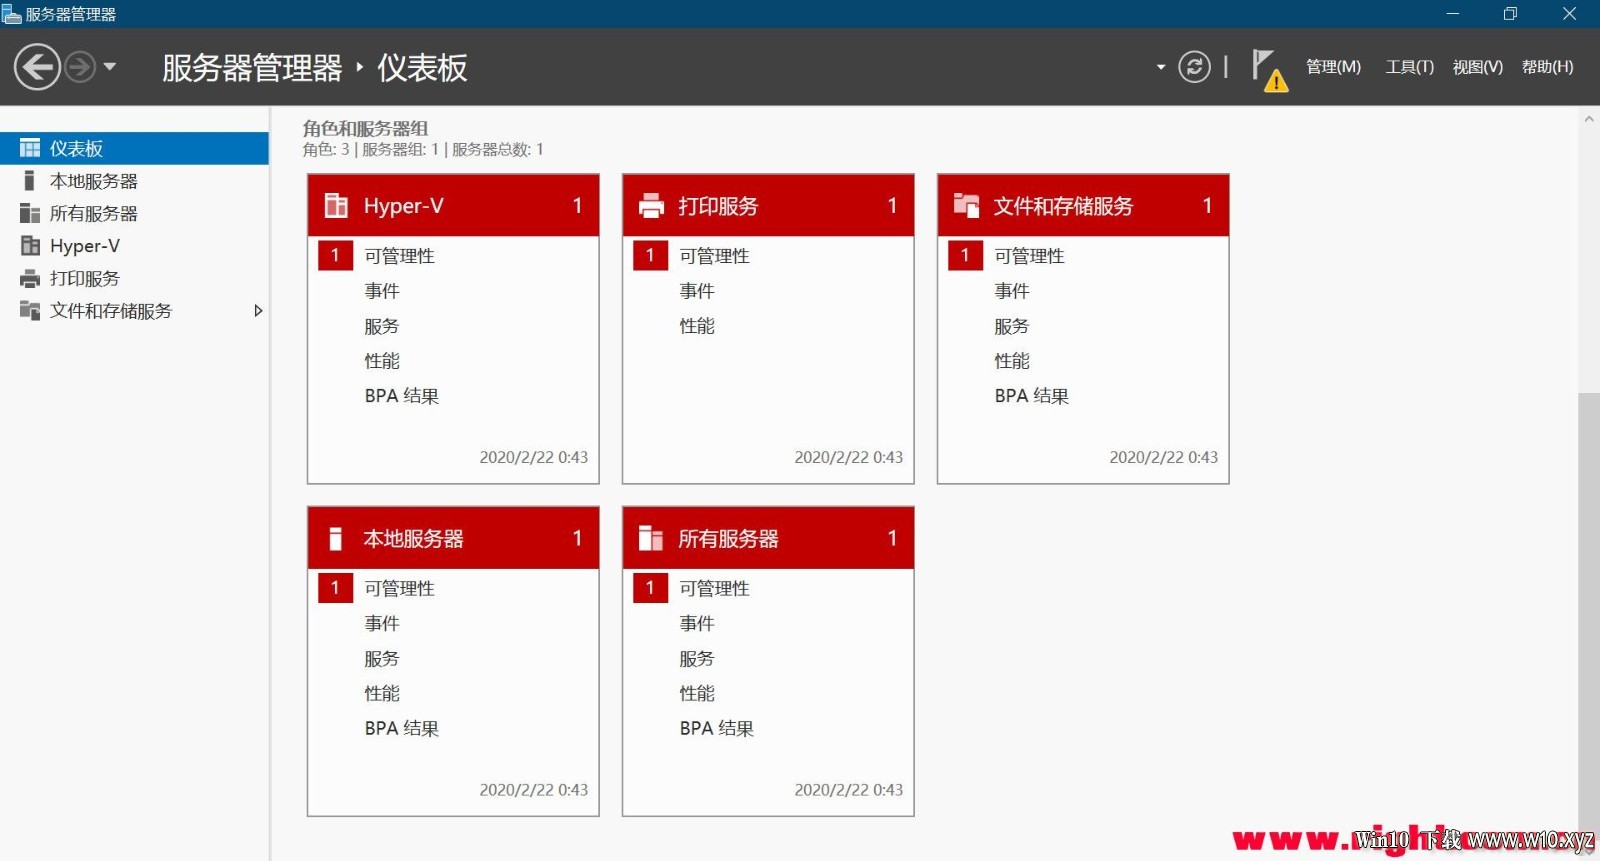Image resolution: width=1600 pixels, height=861 pixels.
Task: Open the navigation history dropdown arrow
Action: [x=110, y=67]
